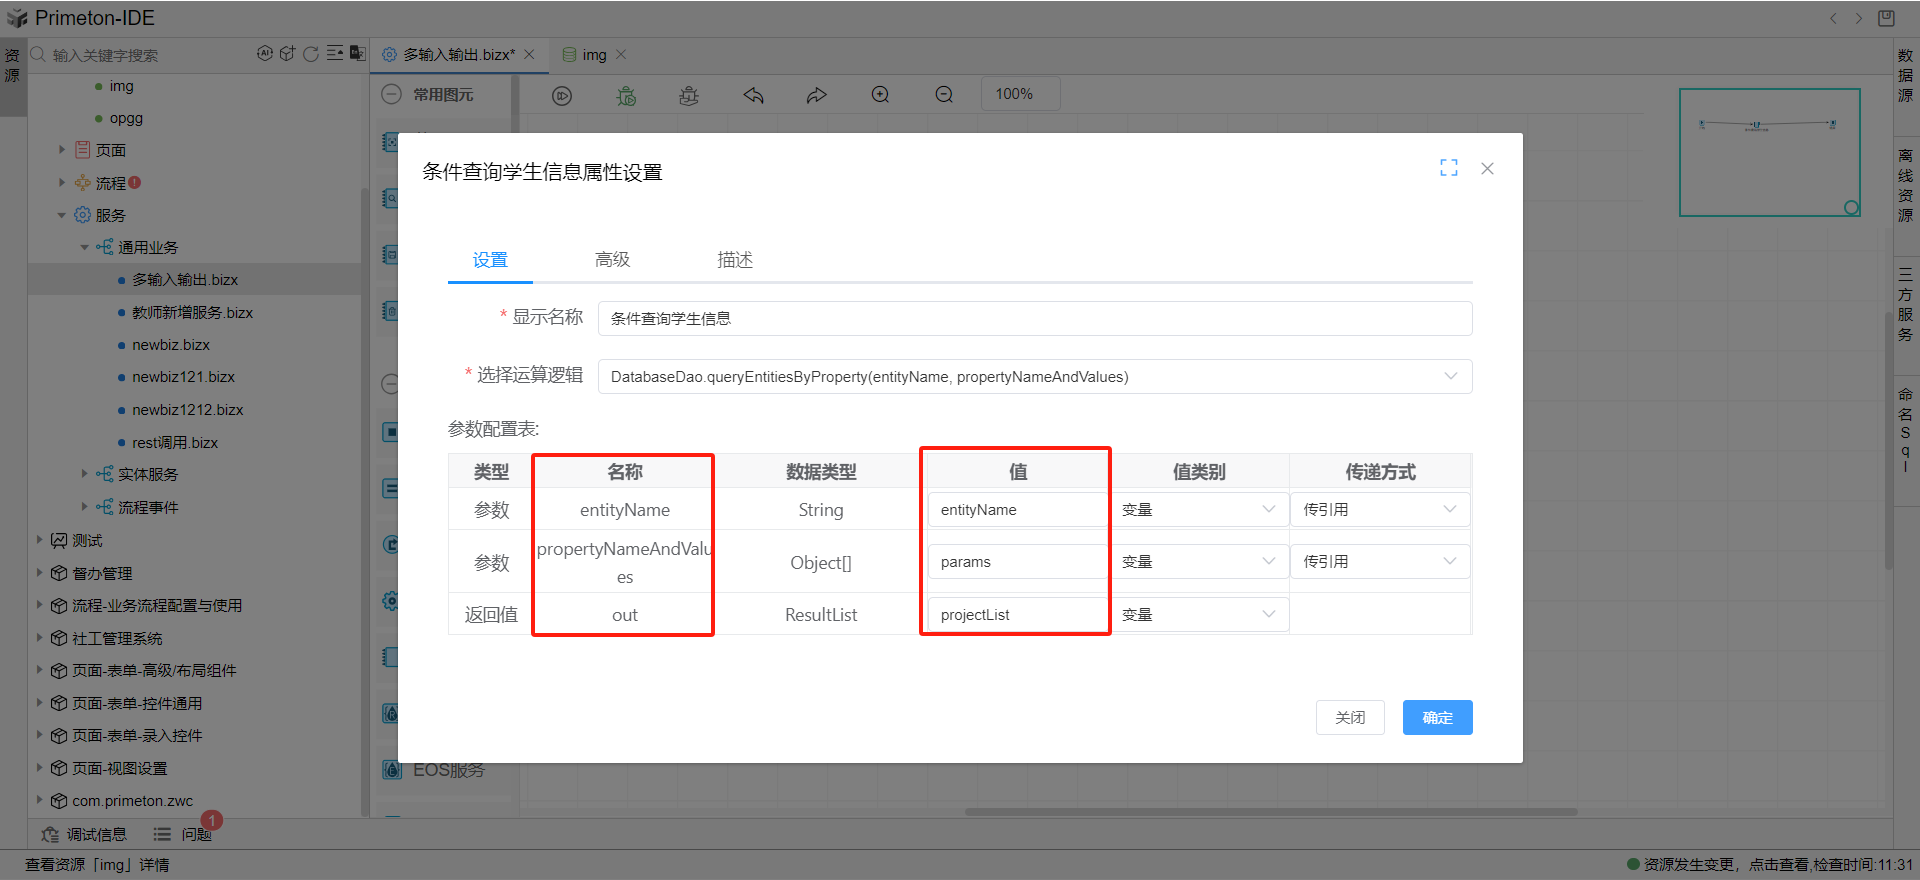Click the save icon at top right

(1886, 18)
